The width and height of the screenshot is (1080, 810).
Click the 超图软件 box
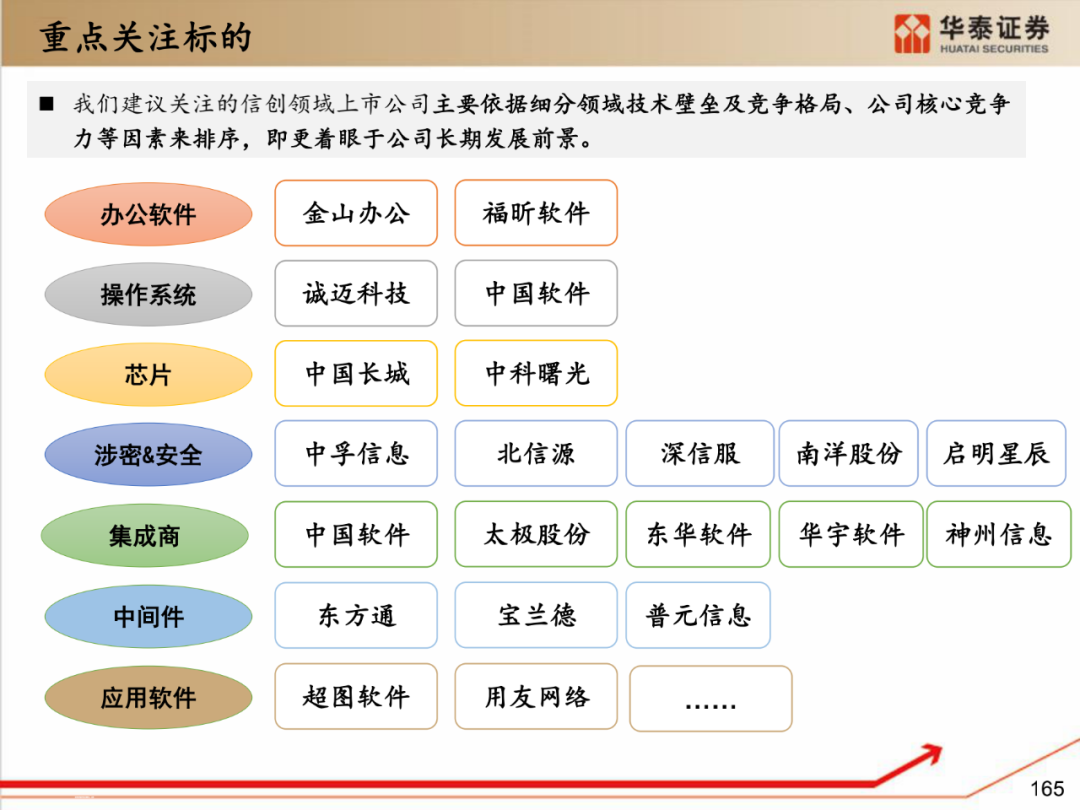click(356, 696)
